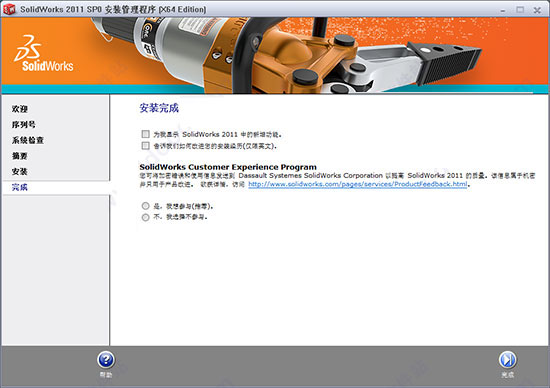Click the SolidWorks logo in the banner

(x=43, y=53)
